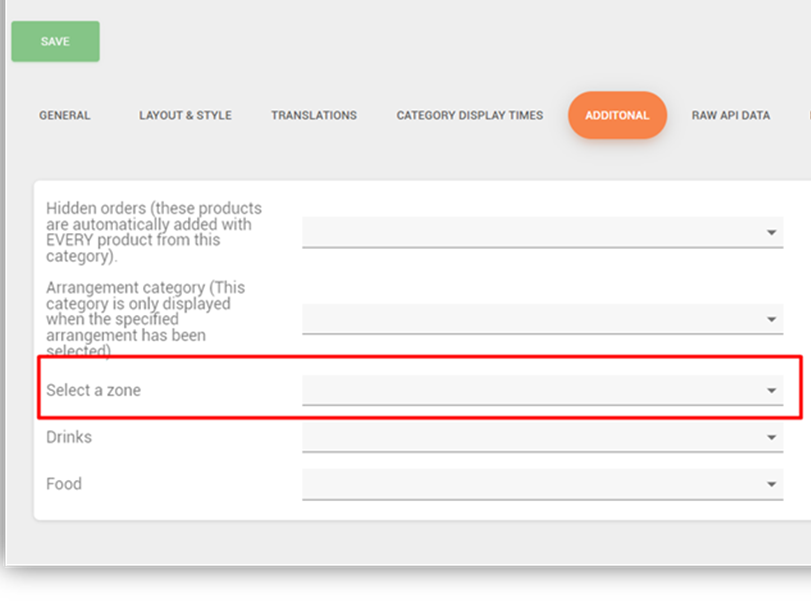
Task: Click the Drinks dropdown arrow
Action: point(772,437)
